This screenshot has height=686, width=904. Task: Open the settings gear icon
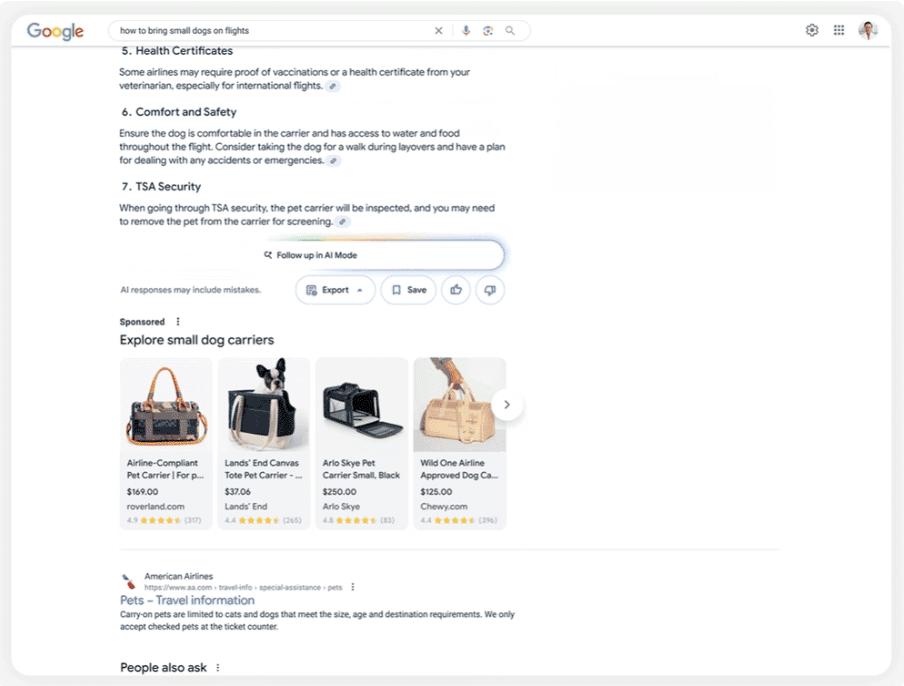(812, 30)
